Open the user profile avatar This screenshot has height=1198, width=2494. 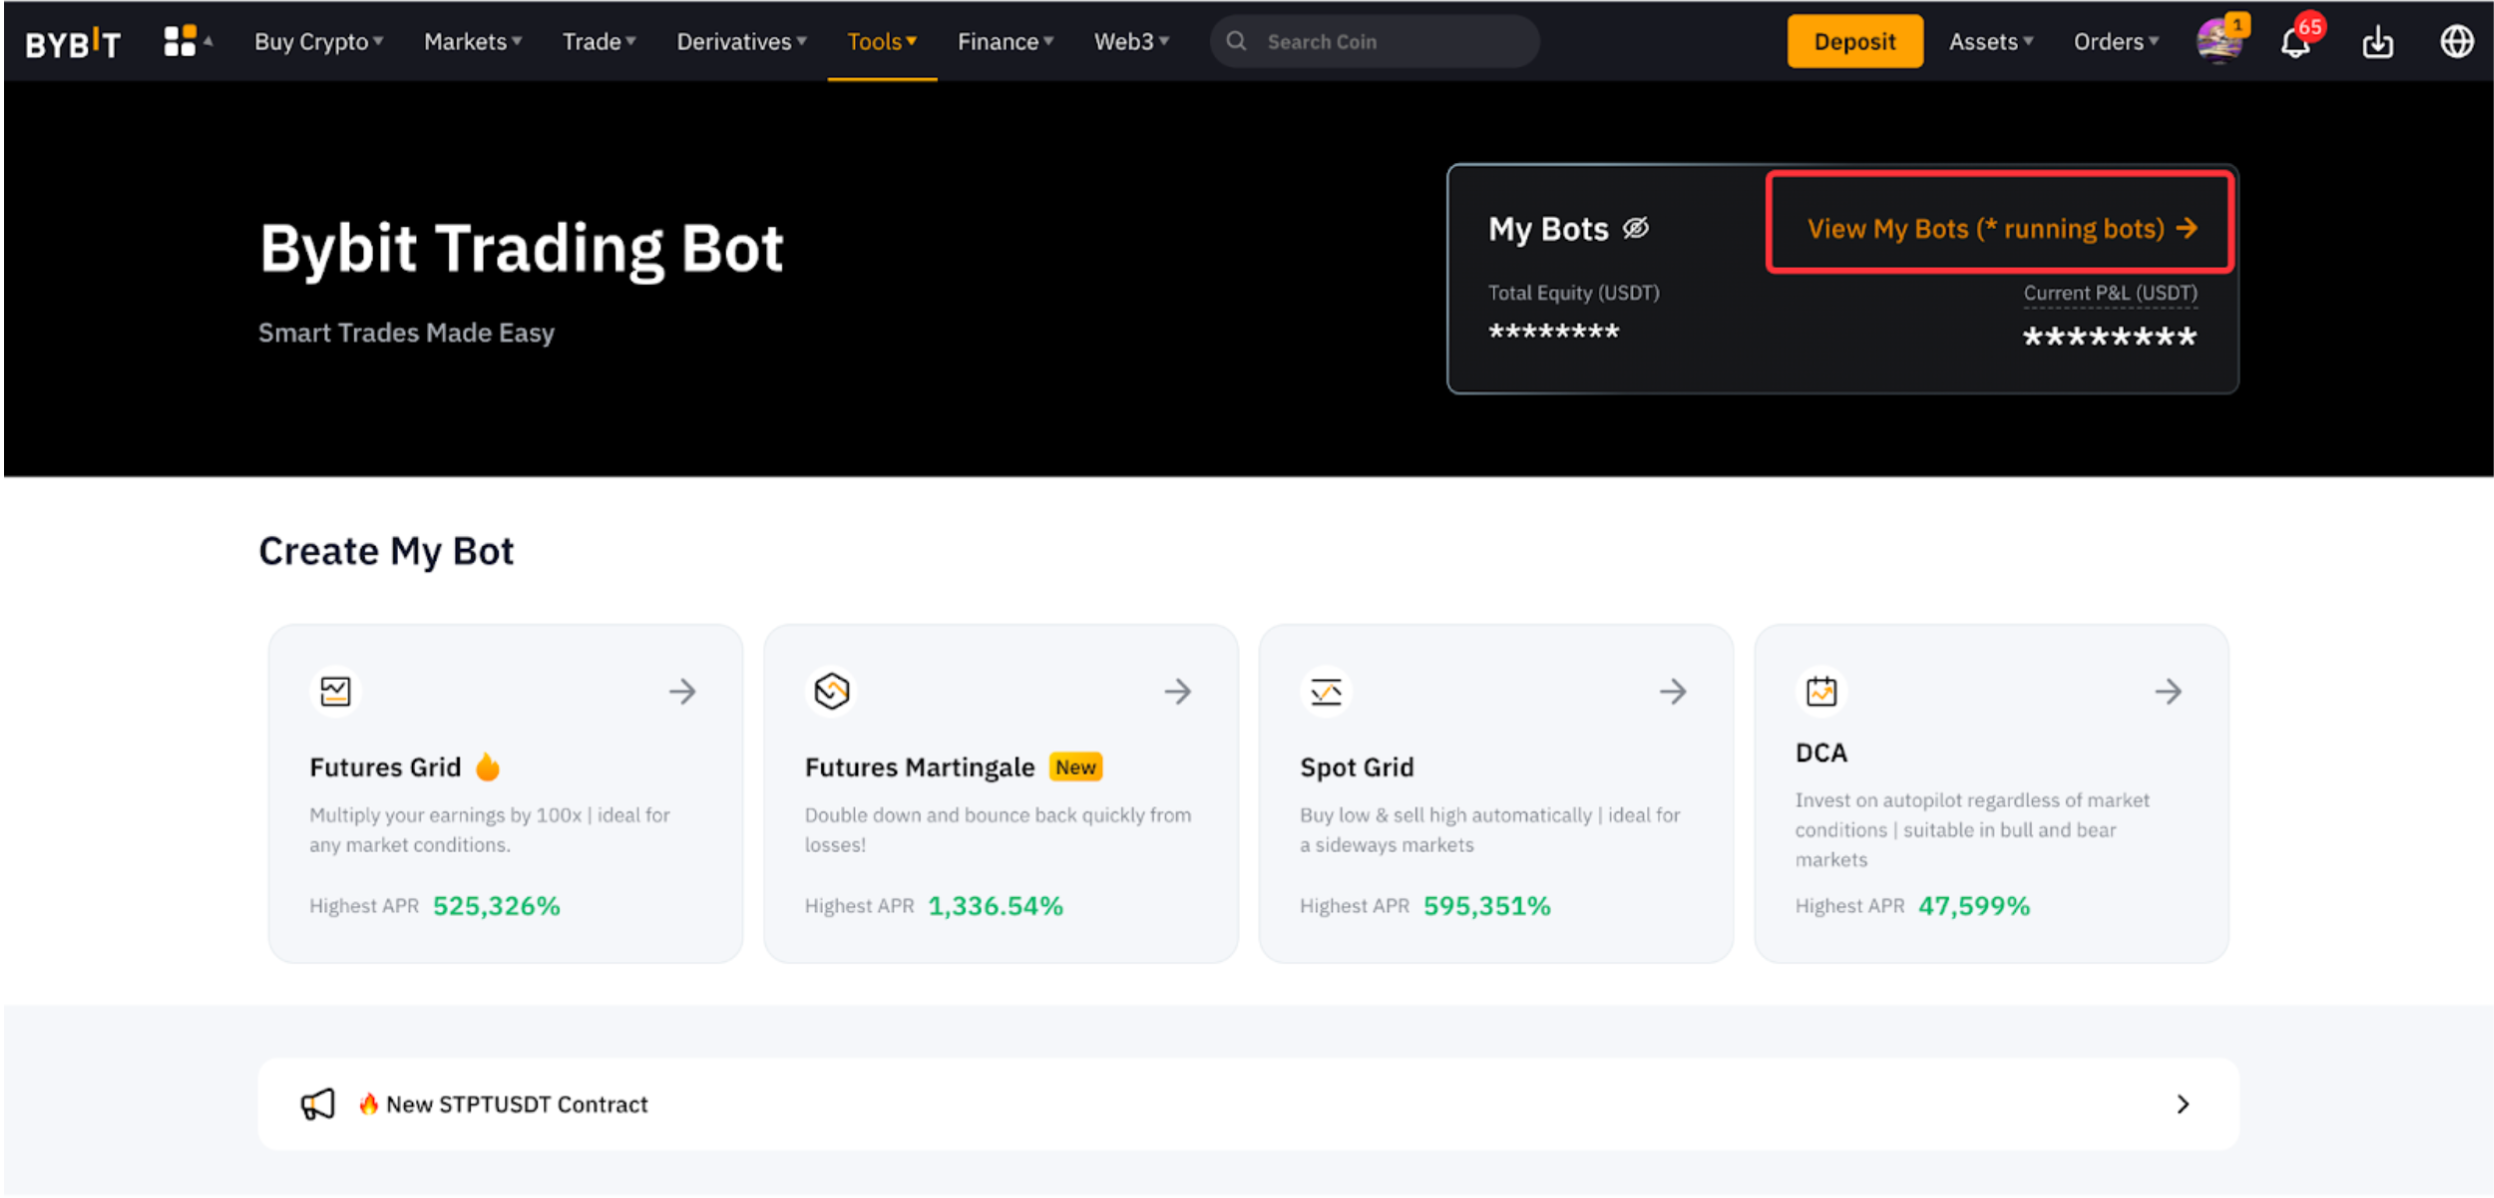tap(2218, 42)
